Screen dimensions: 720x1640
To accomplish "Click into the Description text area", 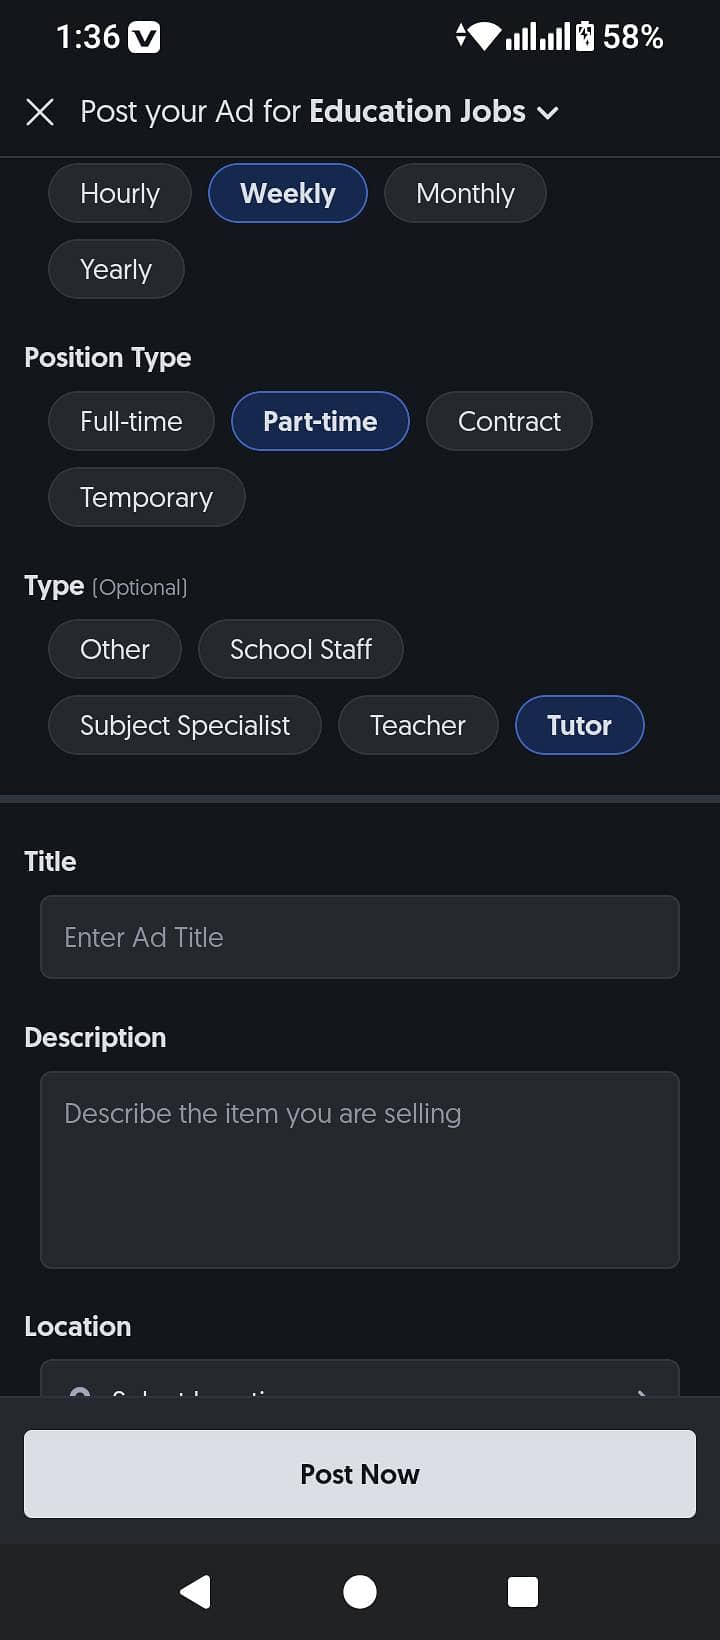I will [360, 1170].
